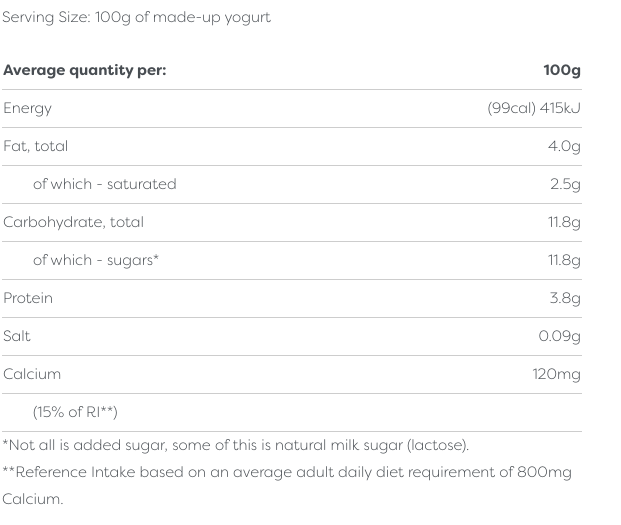Select the 3.8g protein value

coord(564,298)
